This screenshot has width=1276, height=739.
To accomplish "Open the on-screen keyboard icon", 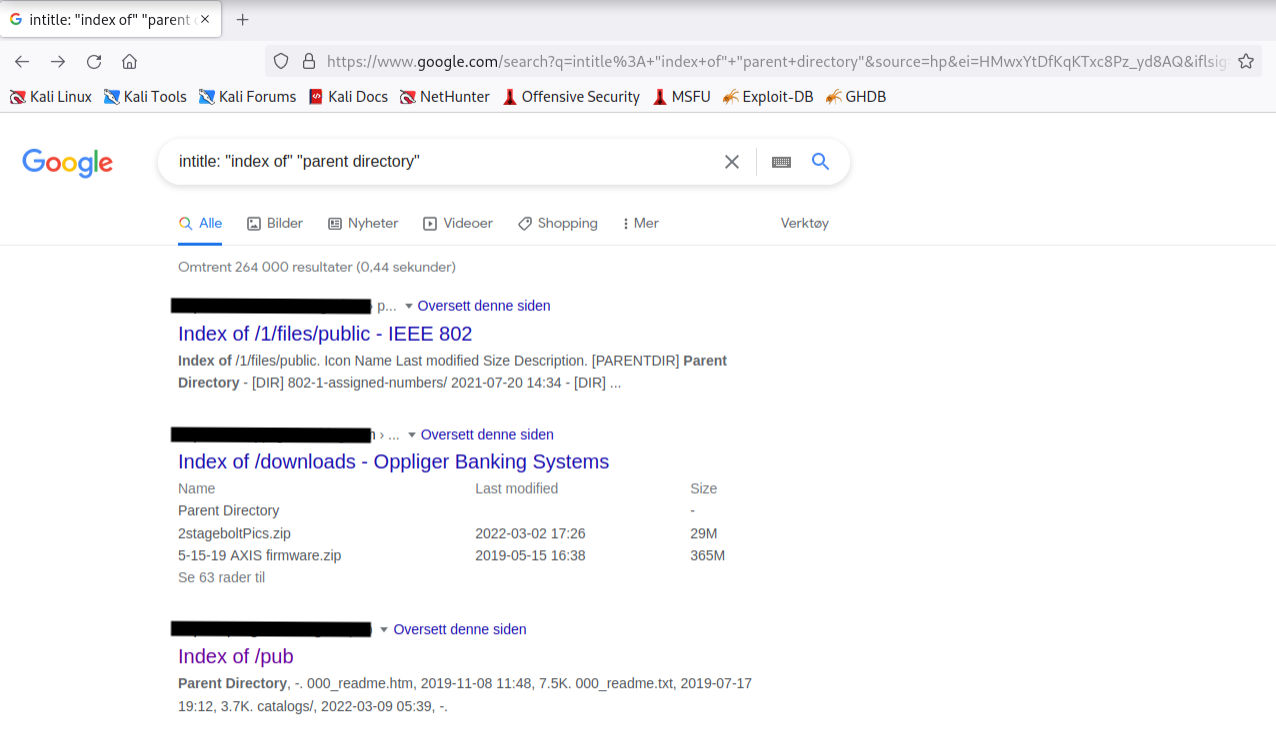I will (x=781, y=162).
